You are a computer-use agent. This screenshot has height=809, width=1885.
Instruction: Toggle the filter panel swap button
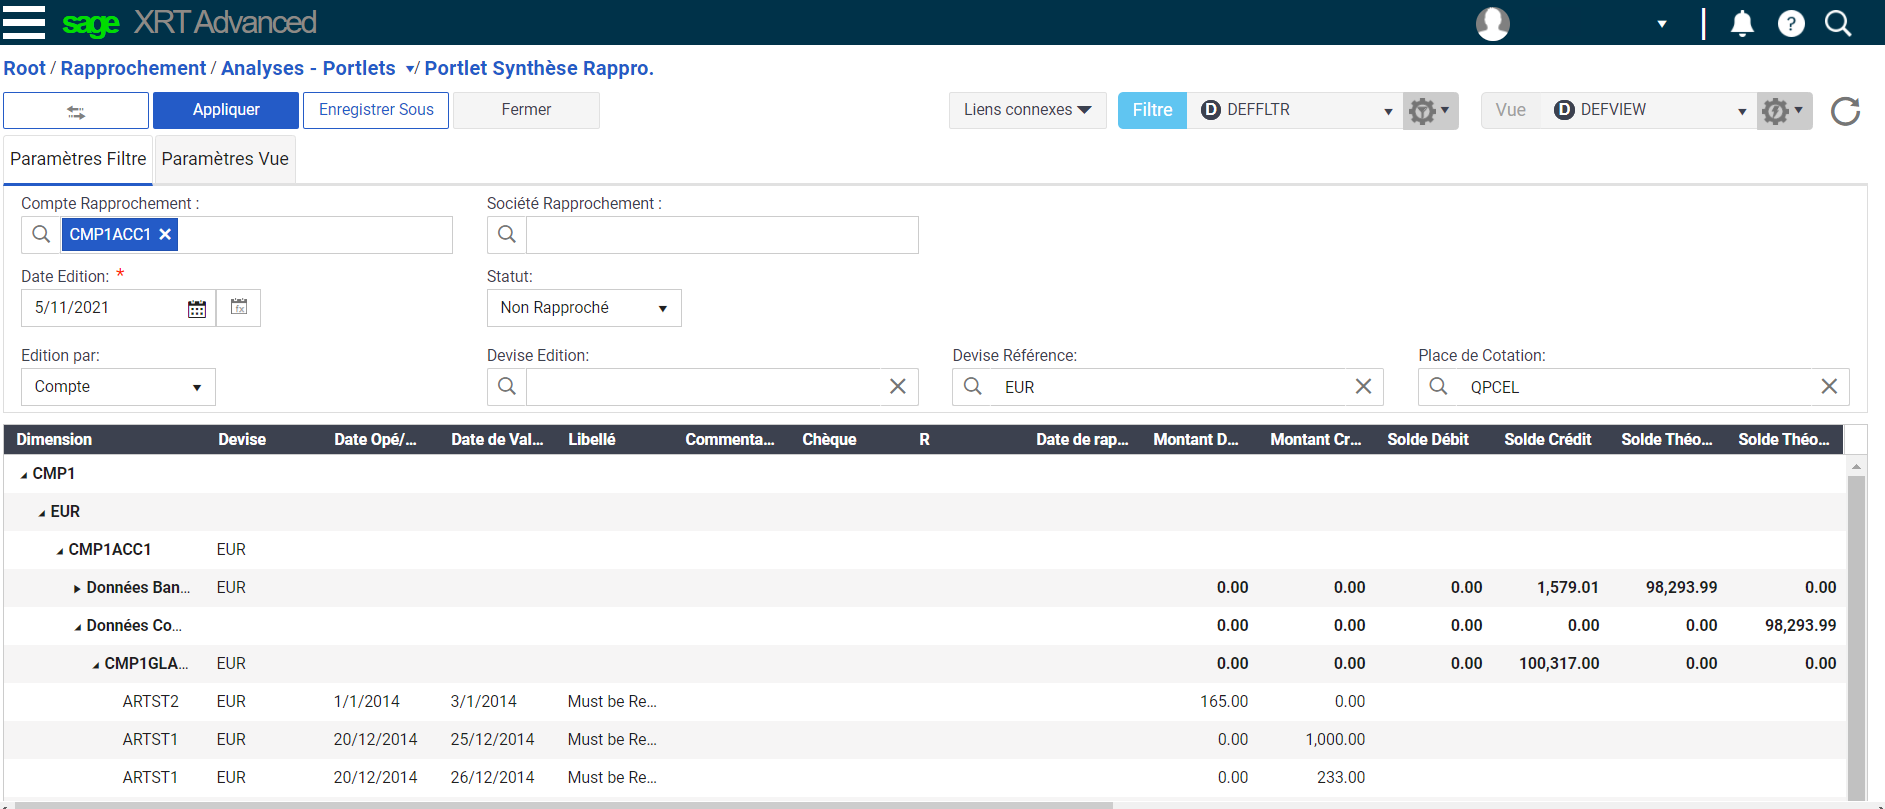pyautogui.click(x=76, y=111)
